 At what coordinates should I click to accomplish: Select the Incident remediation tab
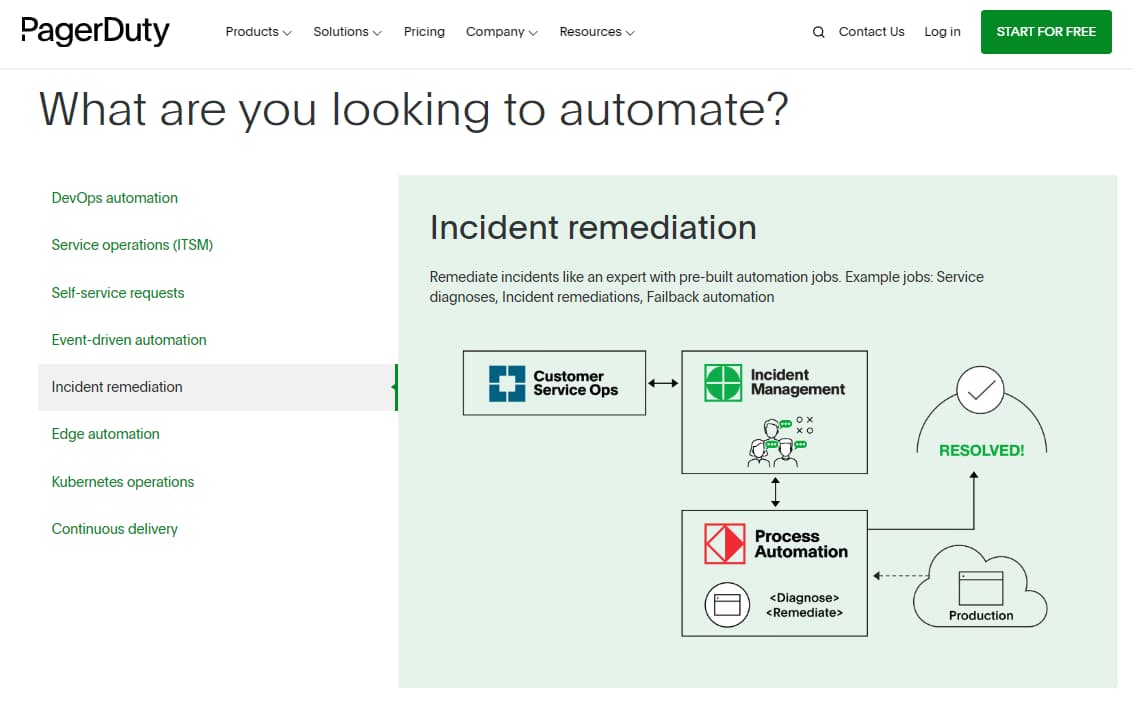click(x=217, y=387)
